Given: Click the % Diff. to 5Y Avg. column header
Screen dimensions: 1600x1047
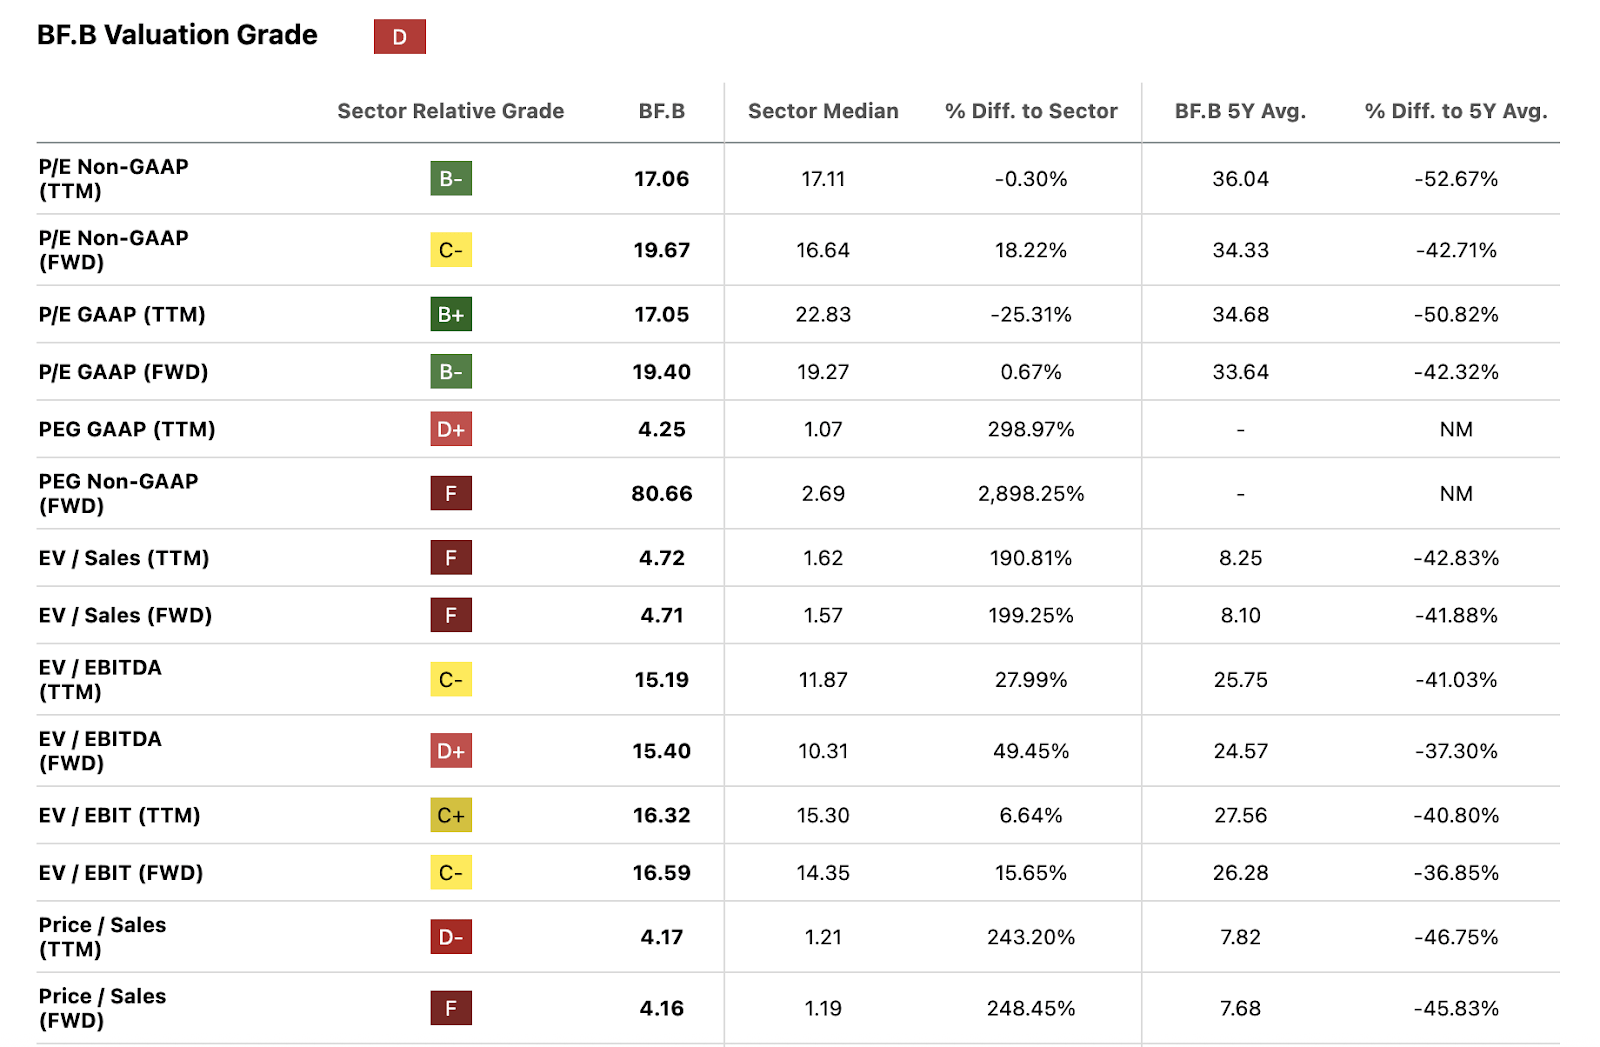Looking at the screenshot, I should point(1455,111).
